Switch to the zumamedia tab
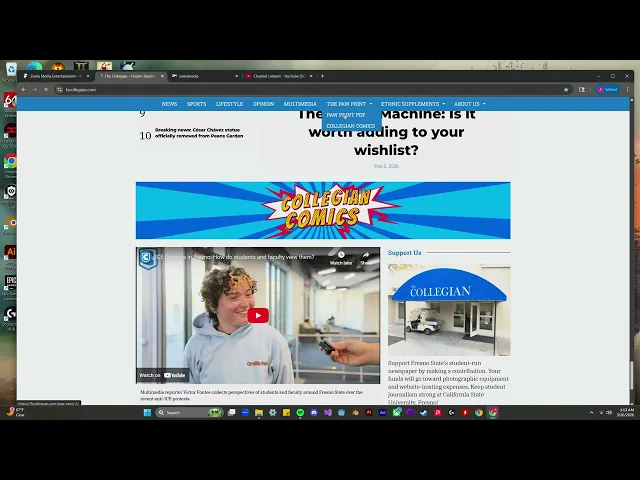The width and height of the screenshot is (640, 480). [202, 76]
